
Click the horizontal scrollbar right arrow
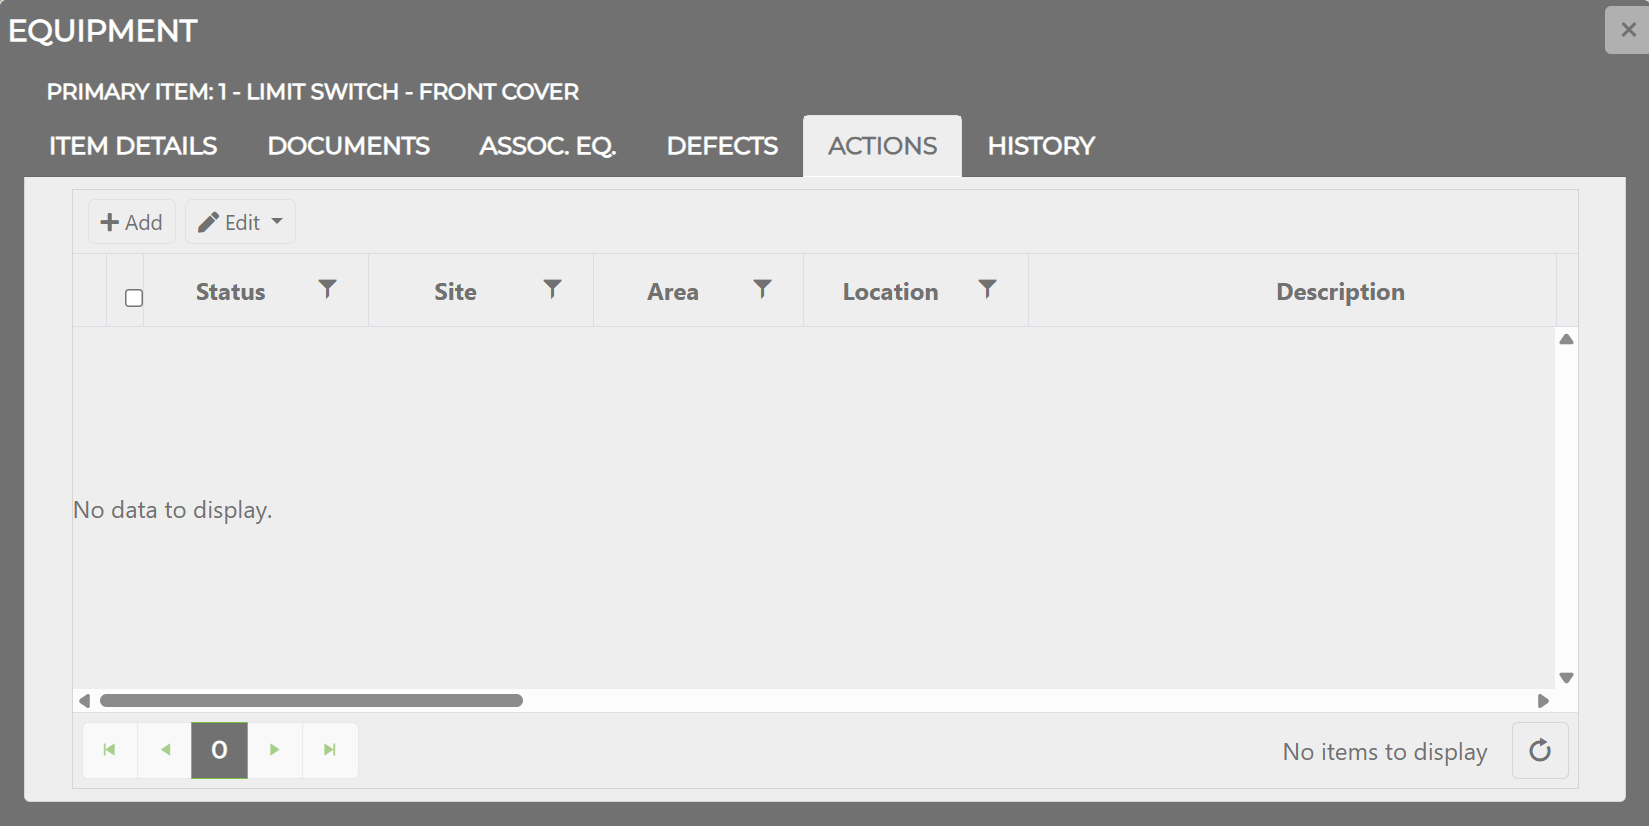coord(1543,700)
